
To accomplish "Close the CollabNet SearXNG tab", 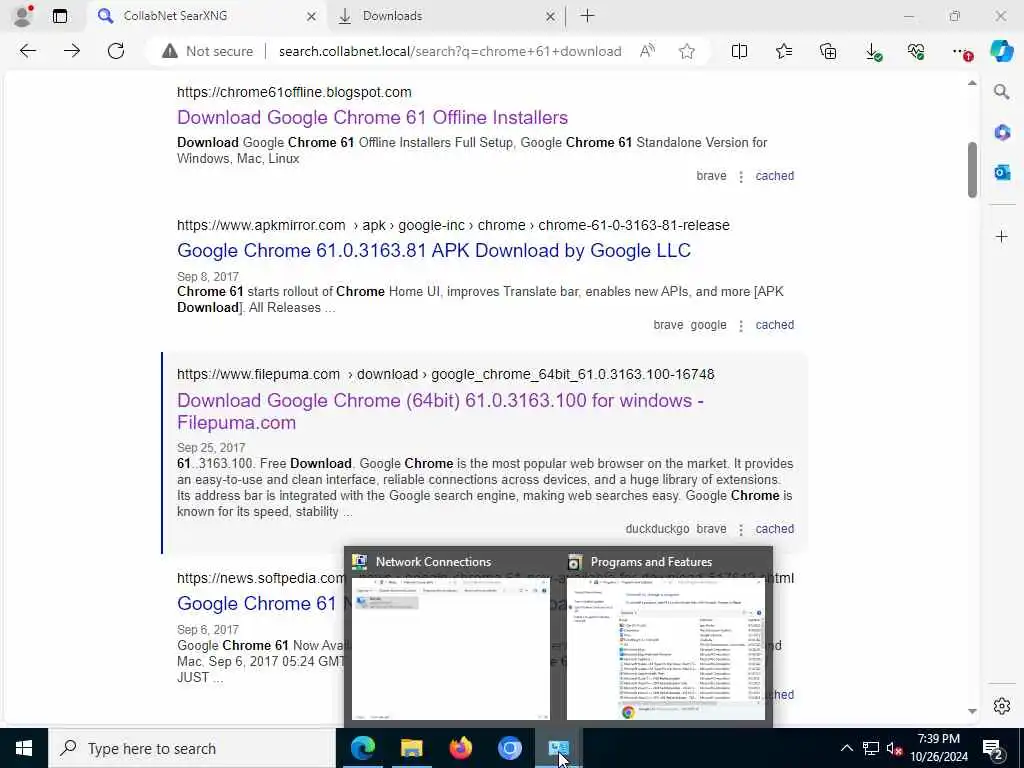I will click(312, 16).
